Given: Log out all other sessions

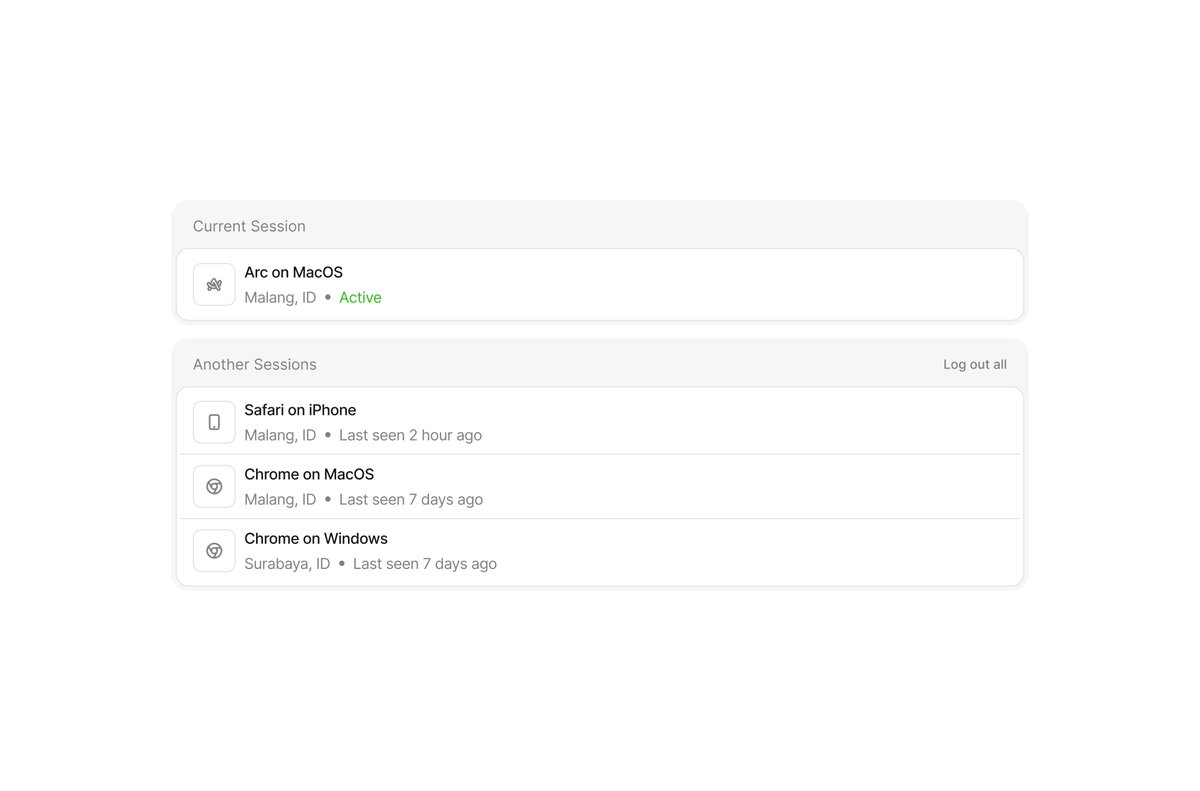Looking at the screenshot, I should pos(975,365).
